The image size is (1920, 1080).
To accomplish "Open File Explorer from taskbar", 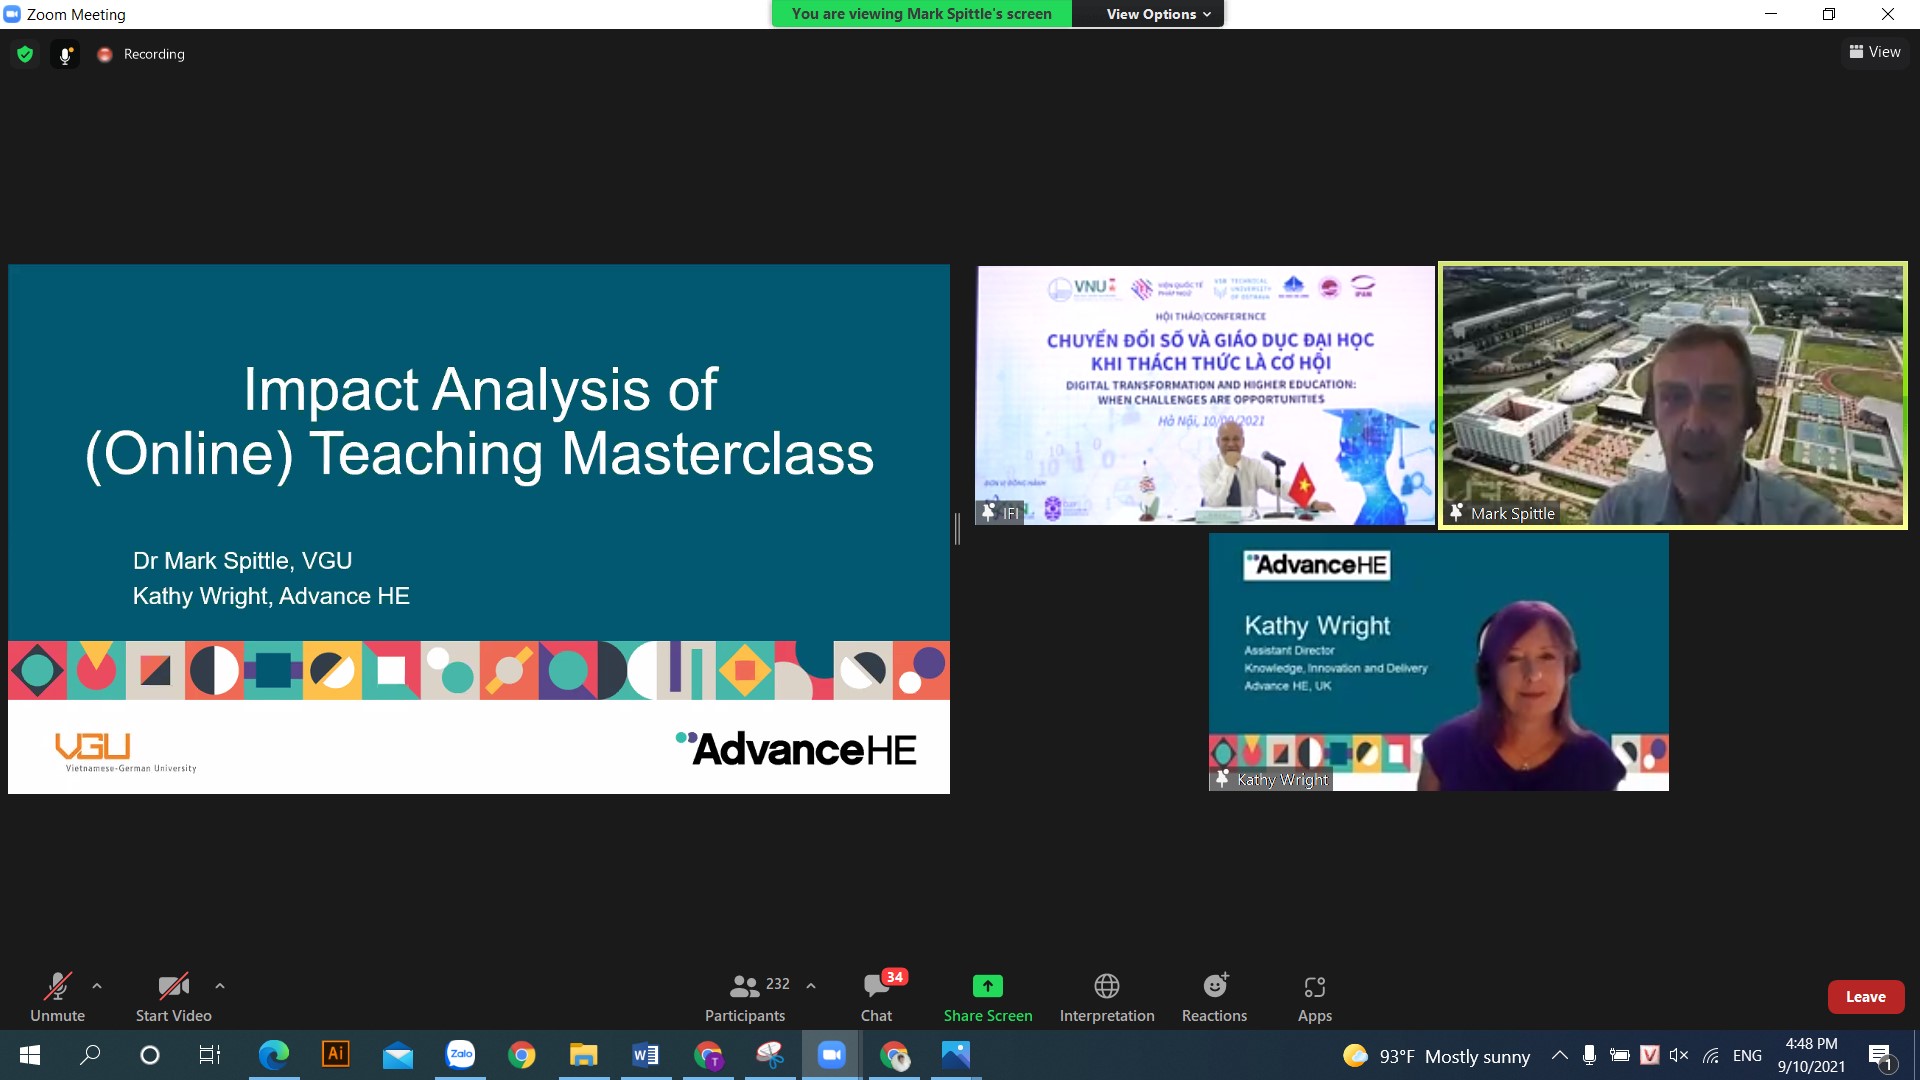I will point(584,1055).
